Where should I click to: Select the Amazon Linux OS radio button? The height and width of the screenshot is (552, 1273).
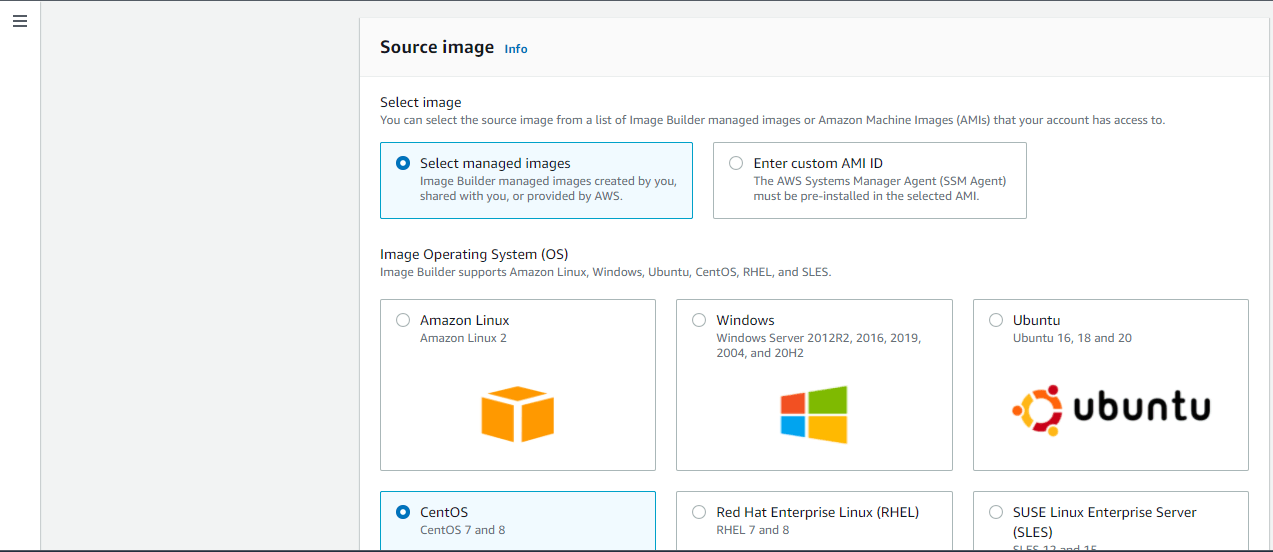[403, 320]
